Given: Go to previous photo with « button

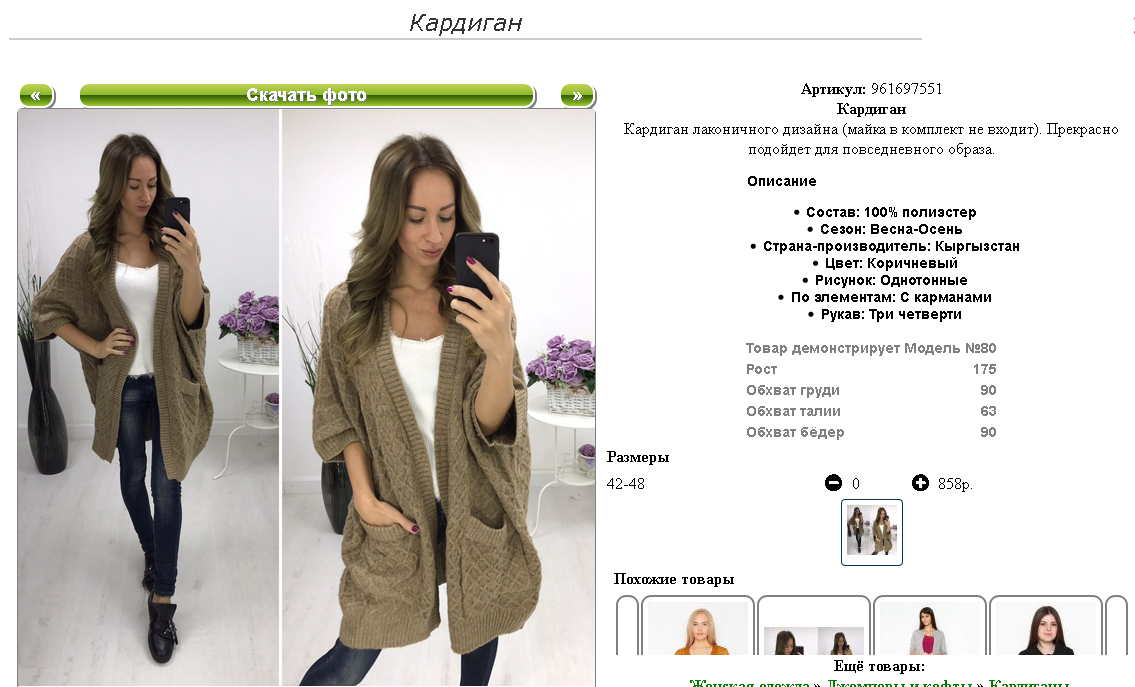Looking at the screenshot, I should click(x=36, y=96).
